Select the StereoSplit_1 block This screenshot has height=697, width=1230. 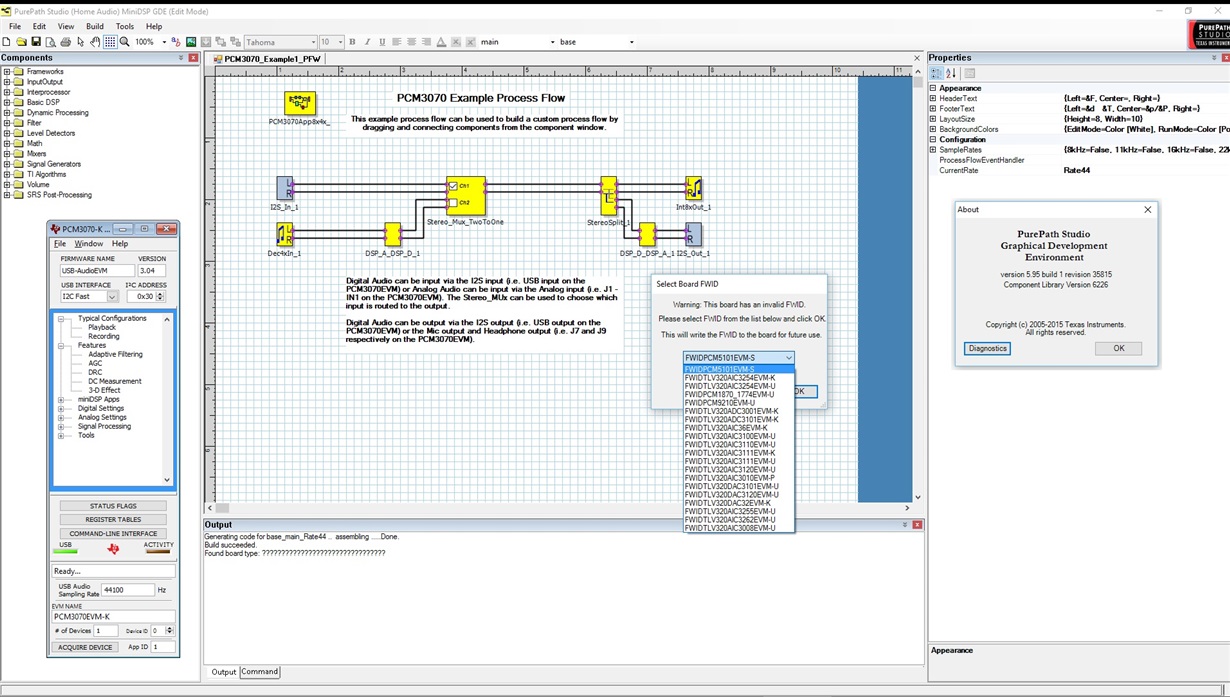pyautogui.click(x=608, y=196)
